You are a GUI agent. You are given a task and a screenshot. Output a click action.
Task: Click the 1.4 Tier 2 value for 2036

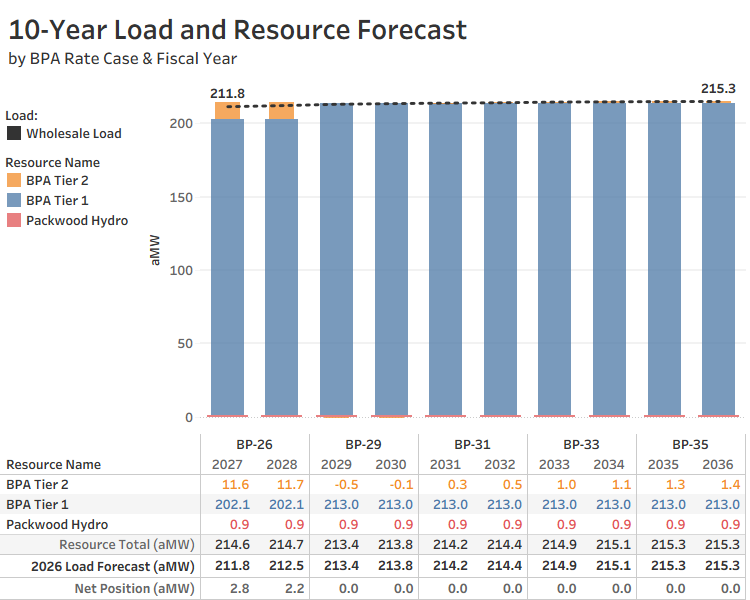point(730,484)
